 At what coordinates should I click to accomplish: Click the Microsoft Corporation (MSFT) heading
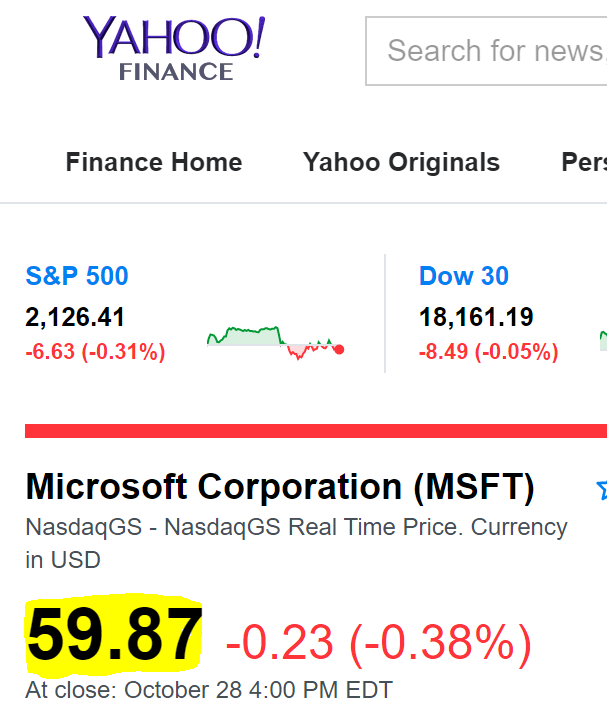(280, 487)
